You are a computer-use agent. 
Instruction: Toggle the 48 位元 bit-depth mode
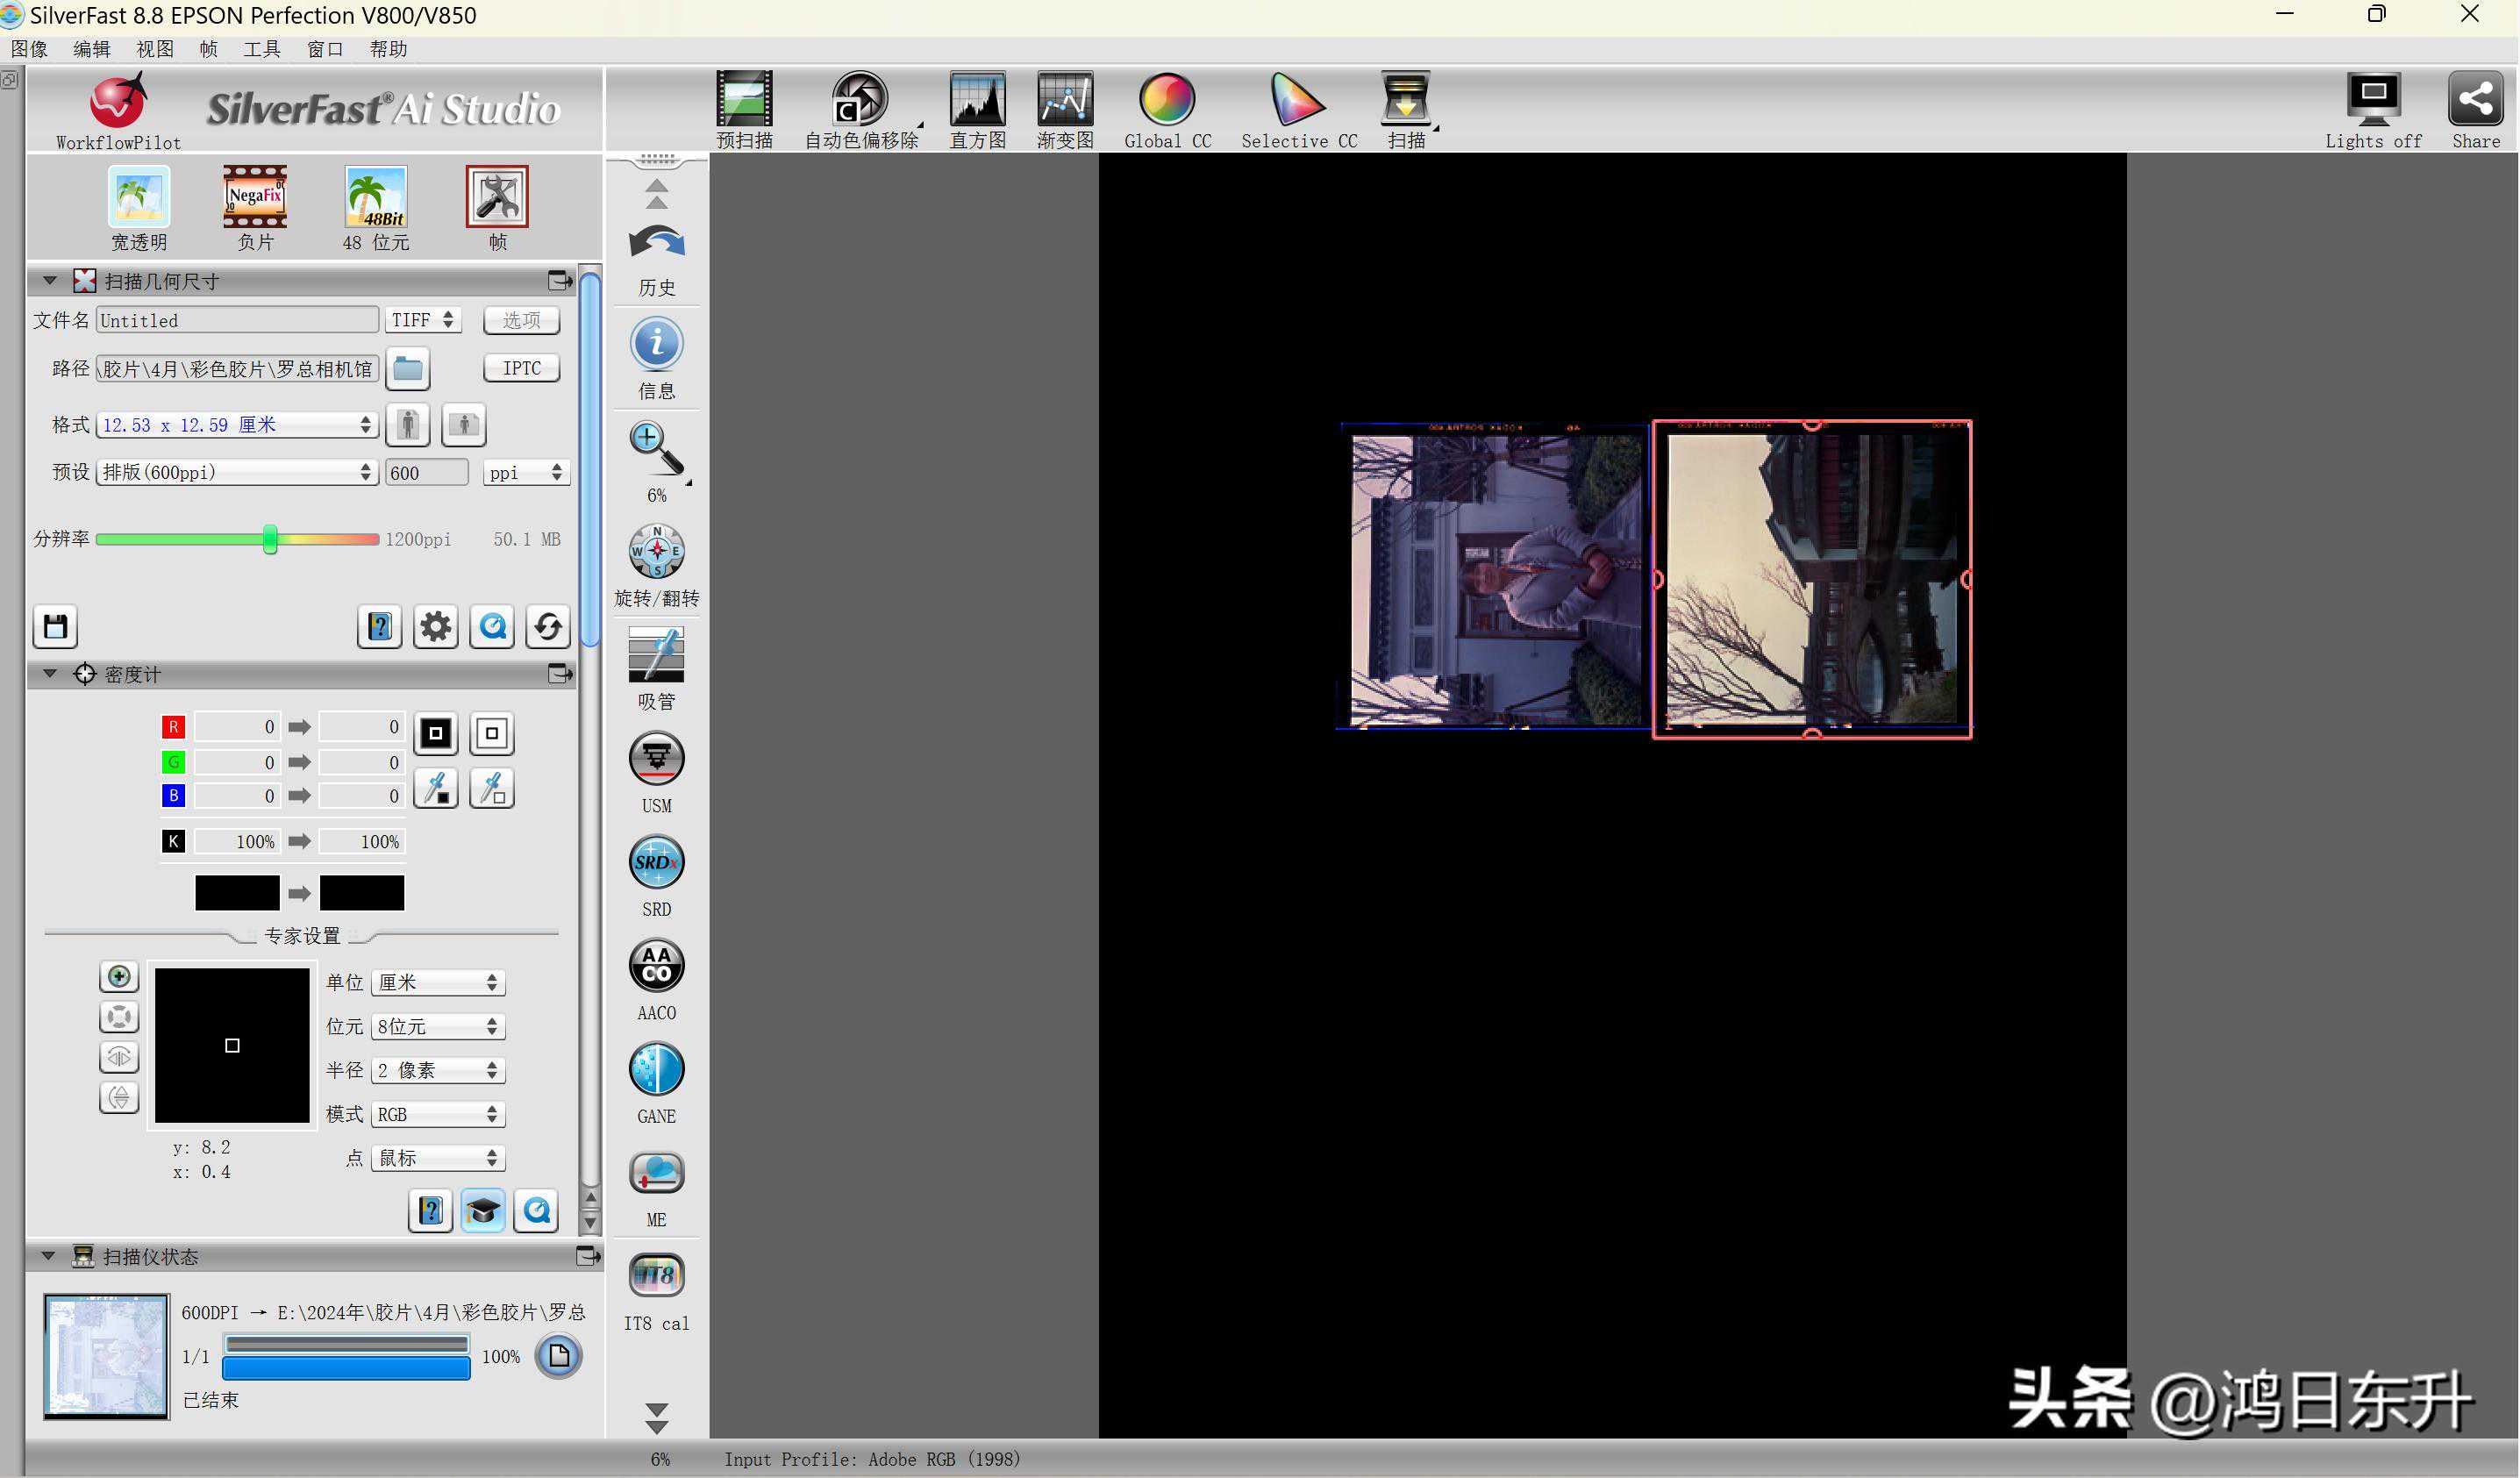coord(376,197)
